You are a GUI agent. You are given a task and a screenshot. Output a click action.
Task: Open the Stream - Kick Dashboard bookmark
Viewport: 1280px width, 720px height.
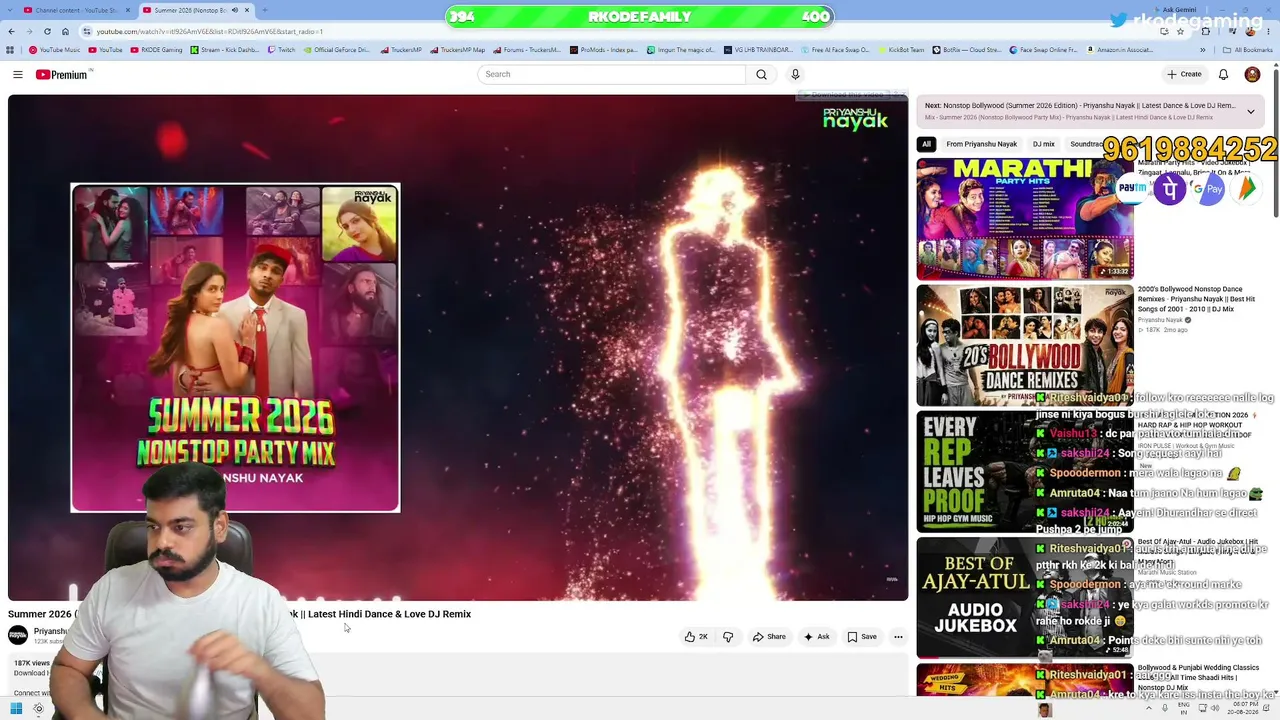pos(224,50)
